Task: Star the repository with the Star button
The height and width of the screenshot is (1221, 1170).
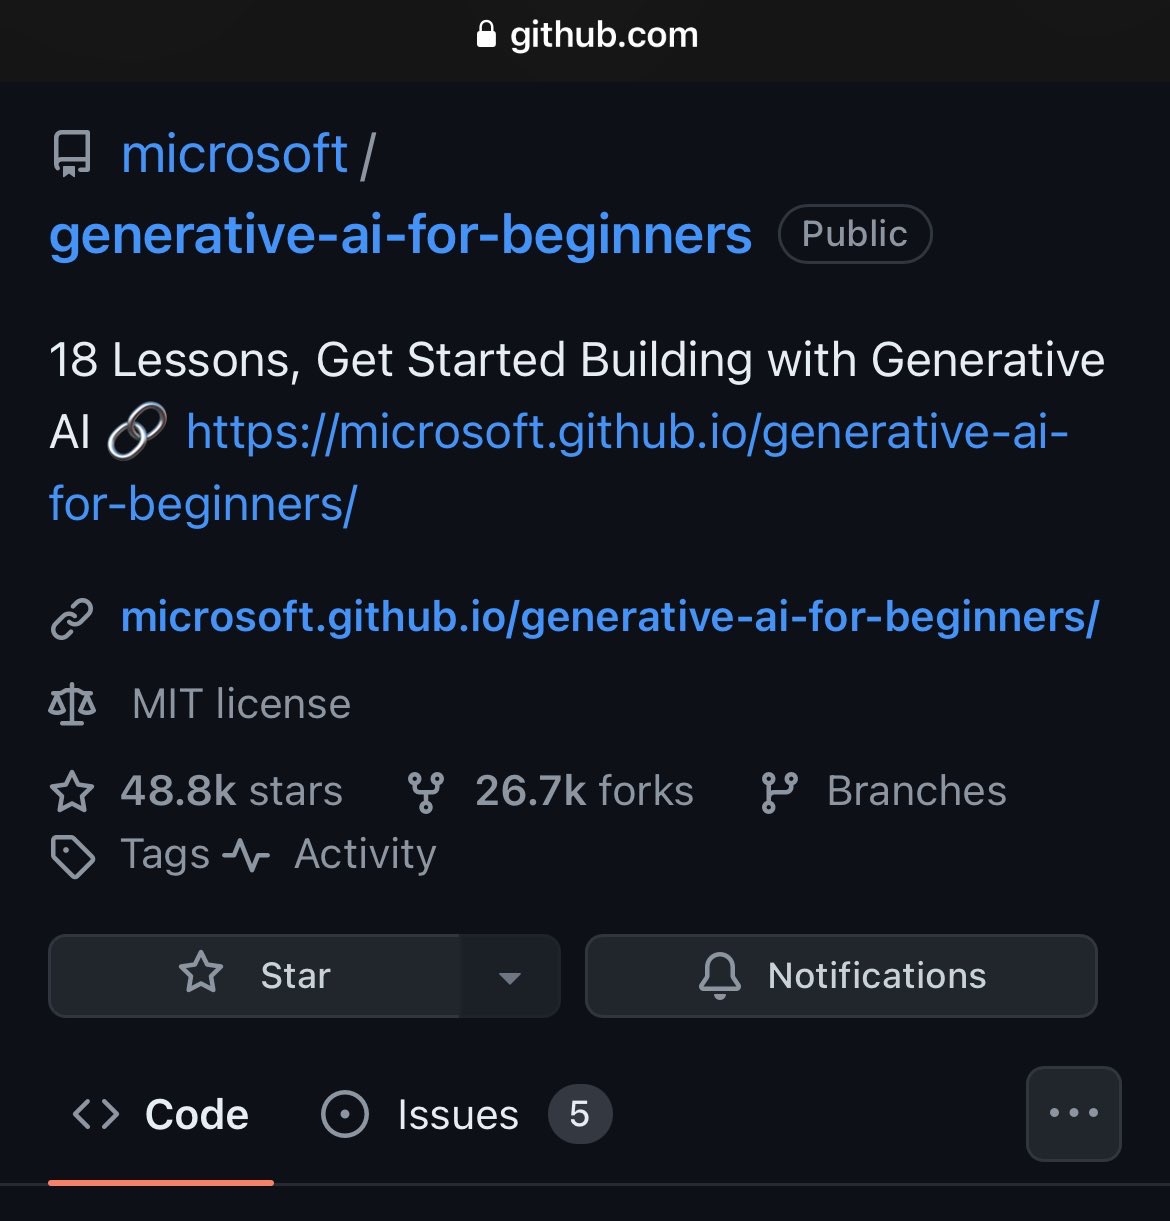Action: click(255, 975)
